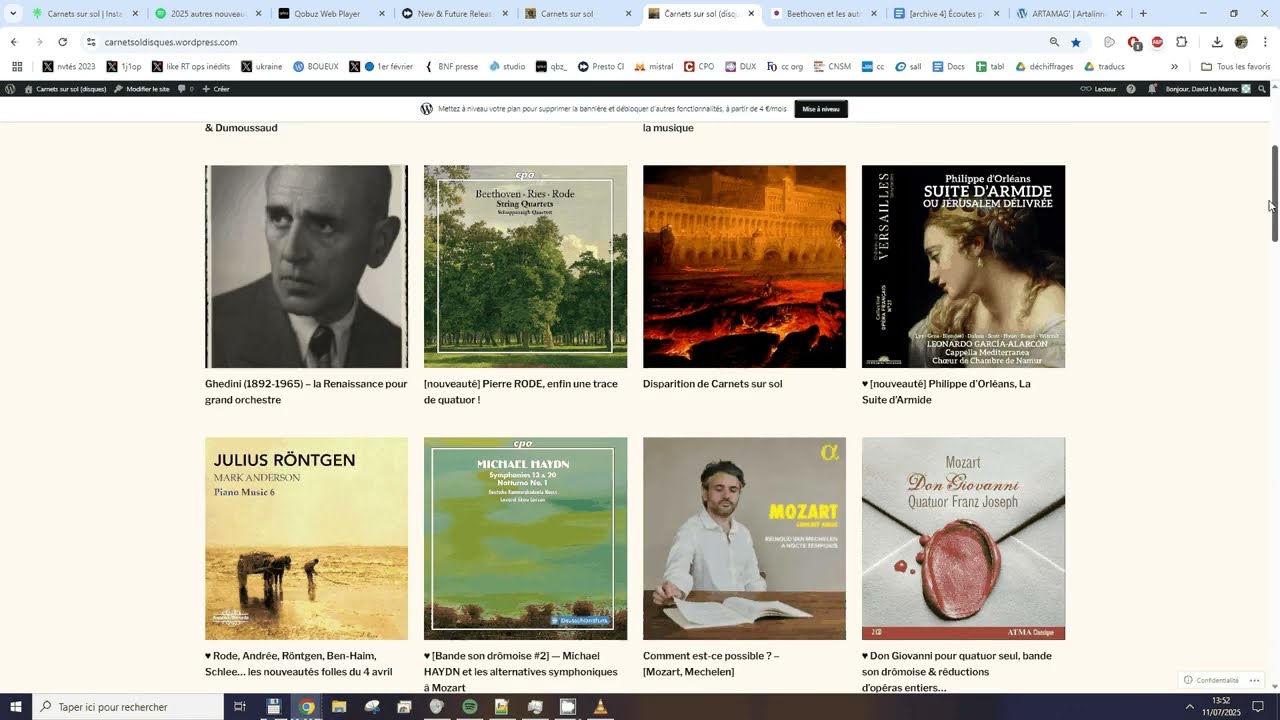
Task: Open the Beethoven Ries Rode String Quartets cover
Action: coord(525,267)
